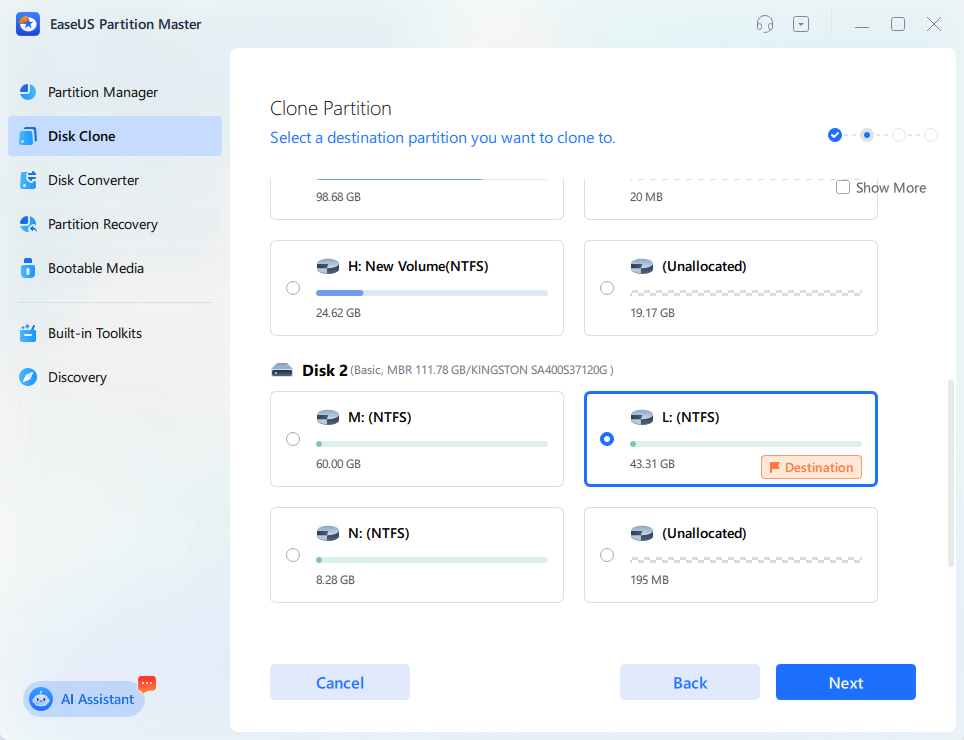Select the 195 MB Unallocated radio button
964x740 pixels.
pyautogui.click(x=607, y=555)
